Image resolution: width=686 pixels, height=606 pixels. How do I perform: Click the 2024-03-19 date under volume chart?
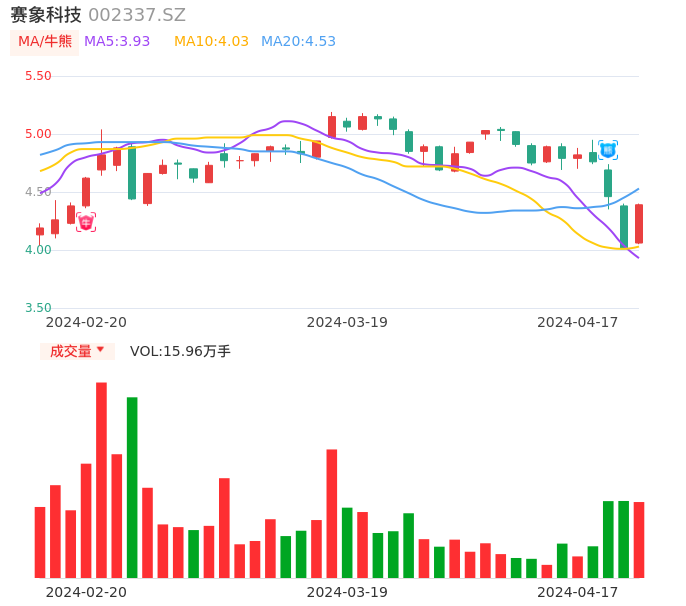(x=347, y=592)
